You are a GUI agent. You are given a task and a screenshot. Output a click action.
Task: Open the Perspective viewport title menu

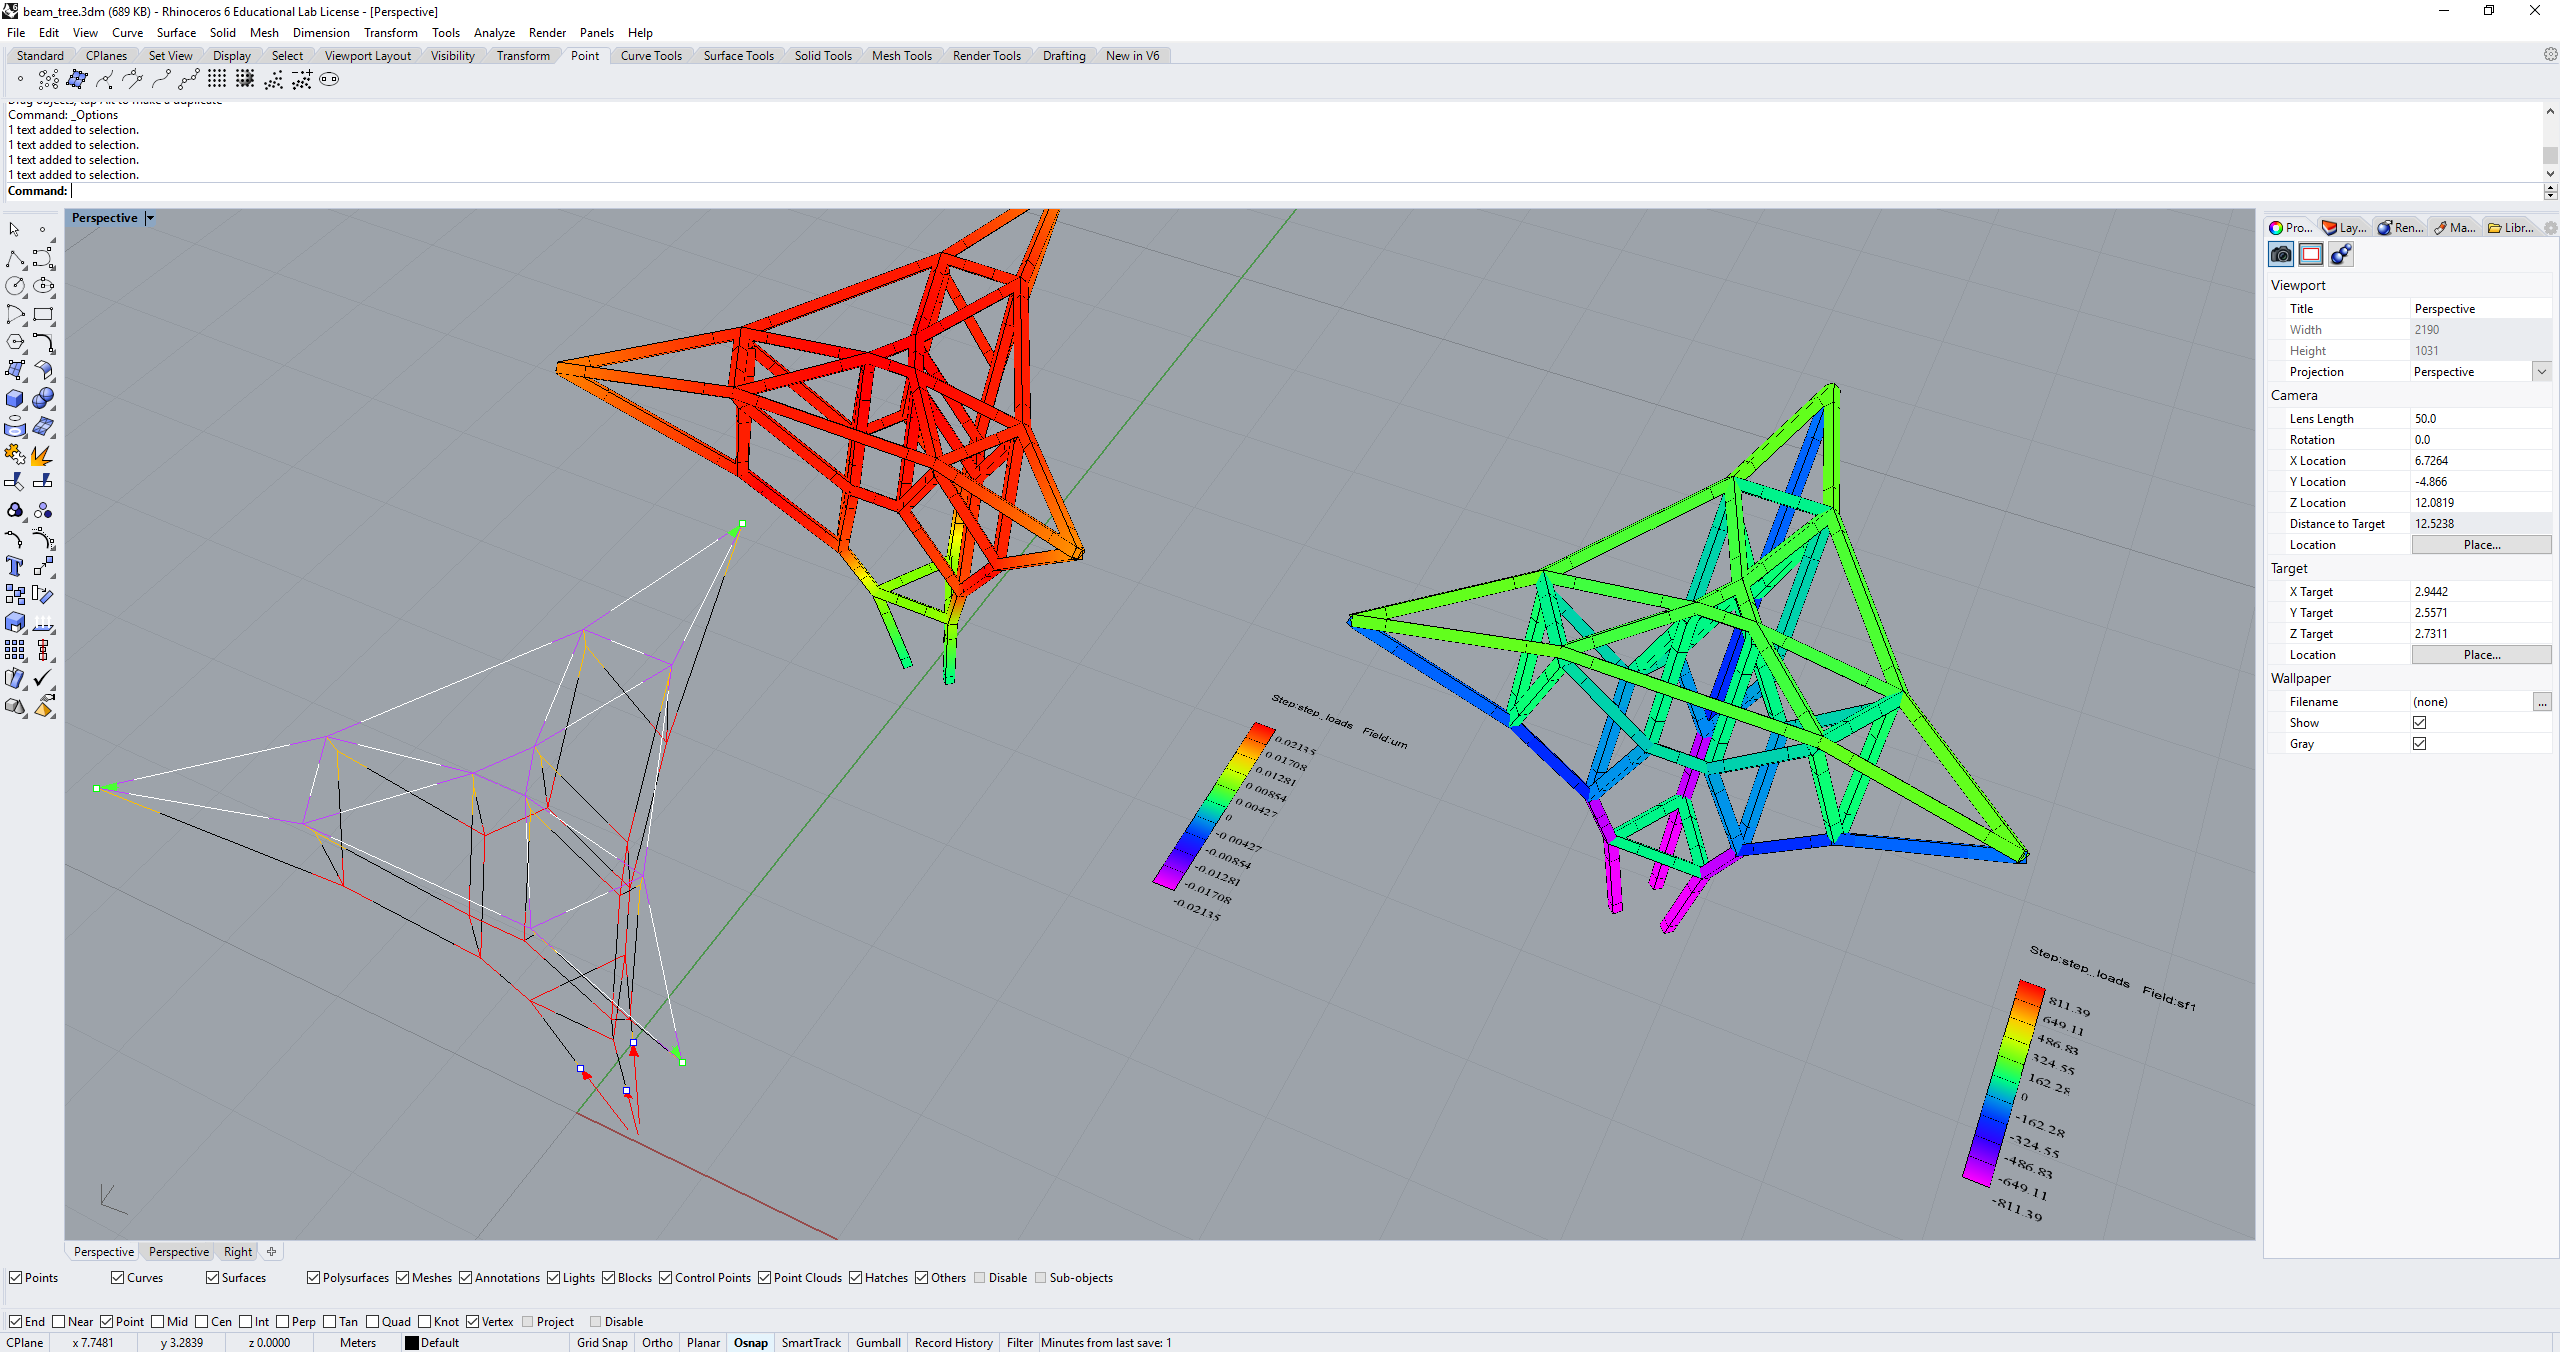(x=149, y=217)
